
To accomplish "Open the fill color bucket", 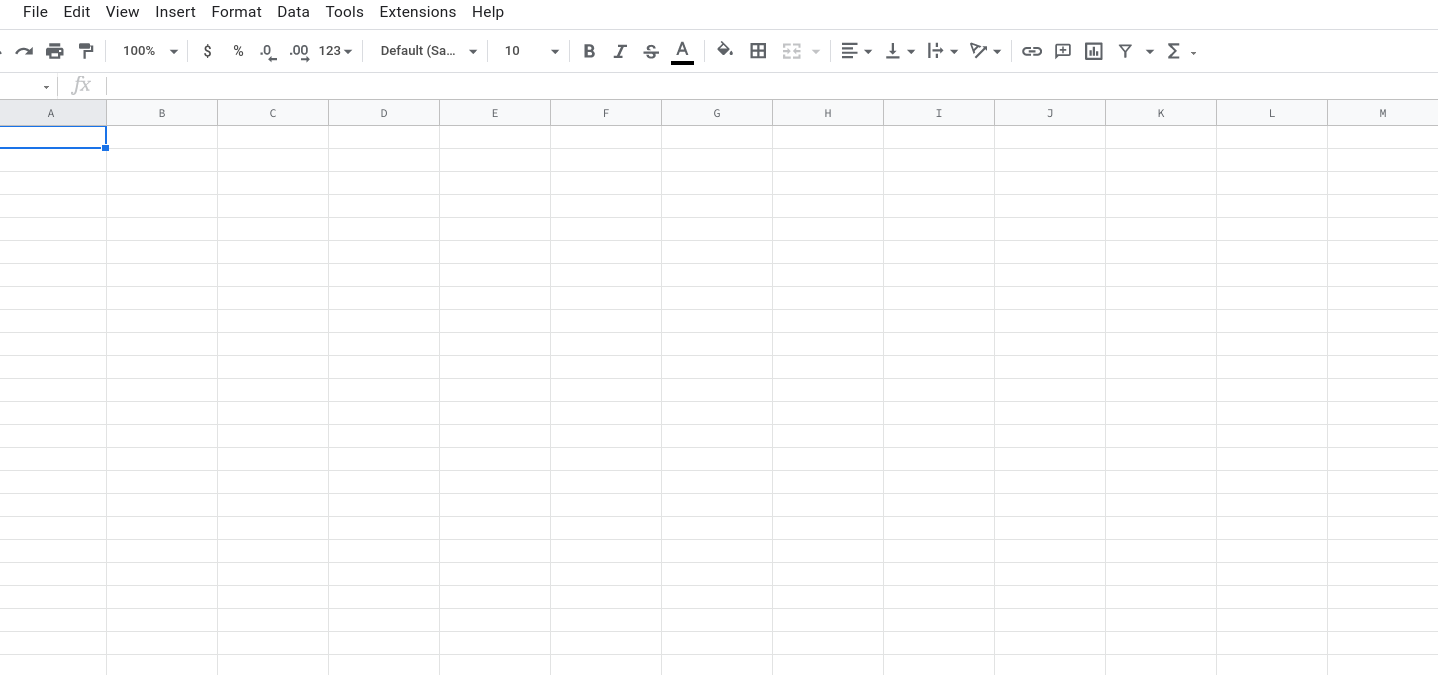I will click(725, 50).
